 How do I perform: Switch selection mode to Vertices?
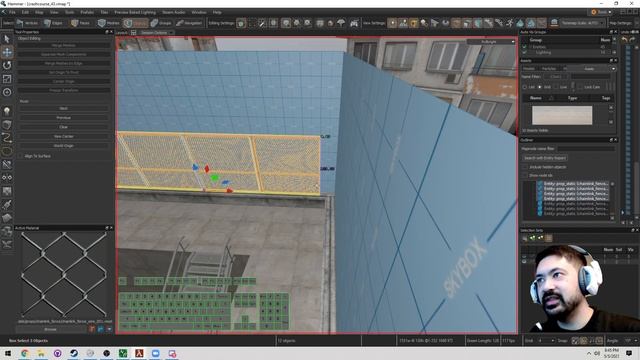tap(27, 23)
